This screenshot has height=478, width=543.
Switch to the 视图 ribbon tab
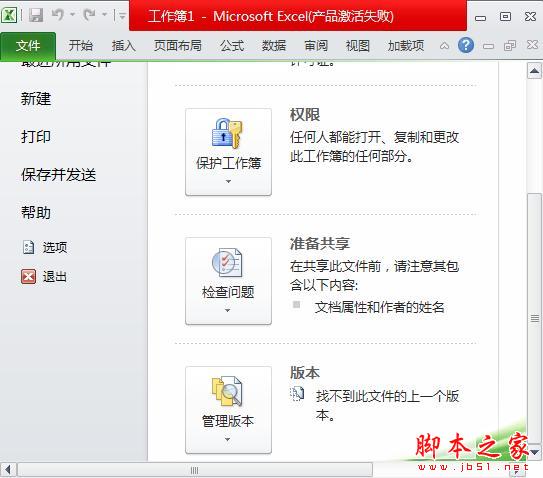pyautogui.click(x=358, y=46)
